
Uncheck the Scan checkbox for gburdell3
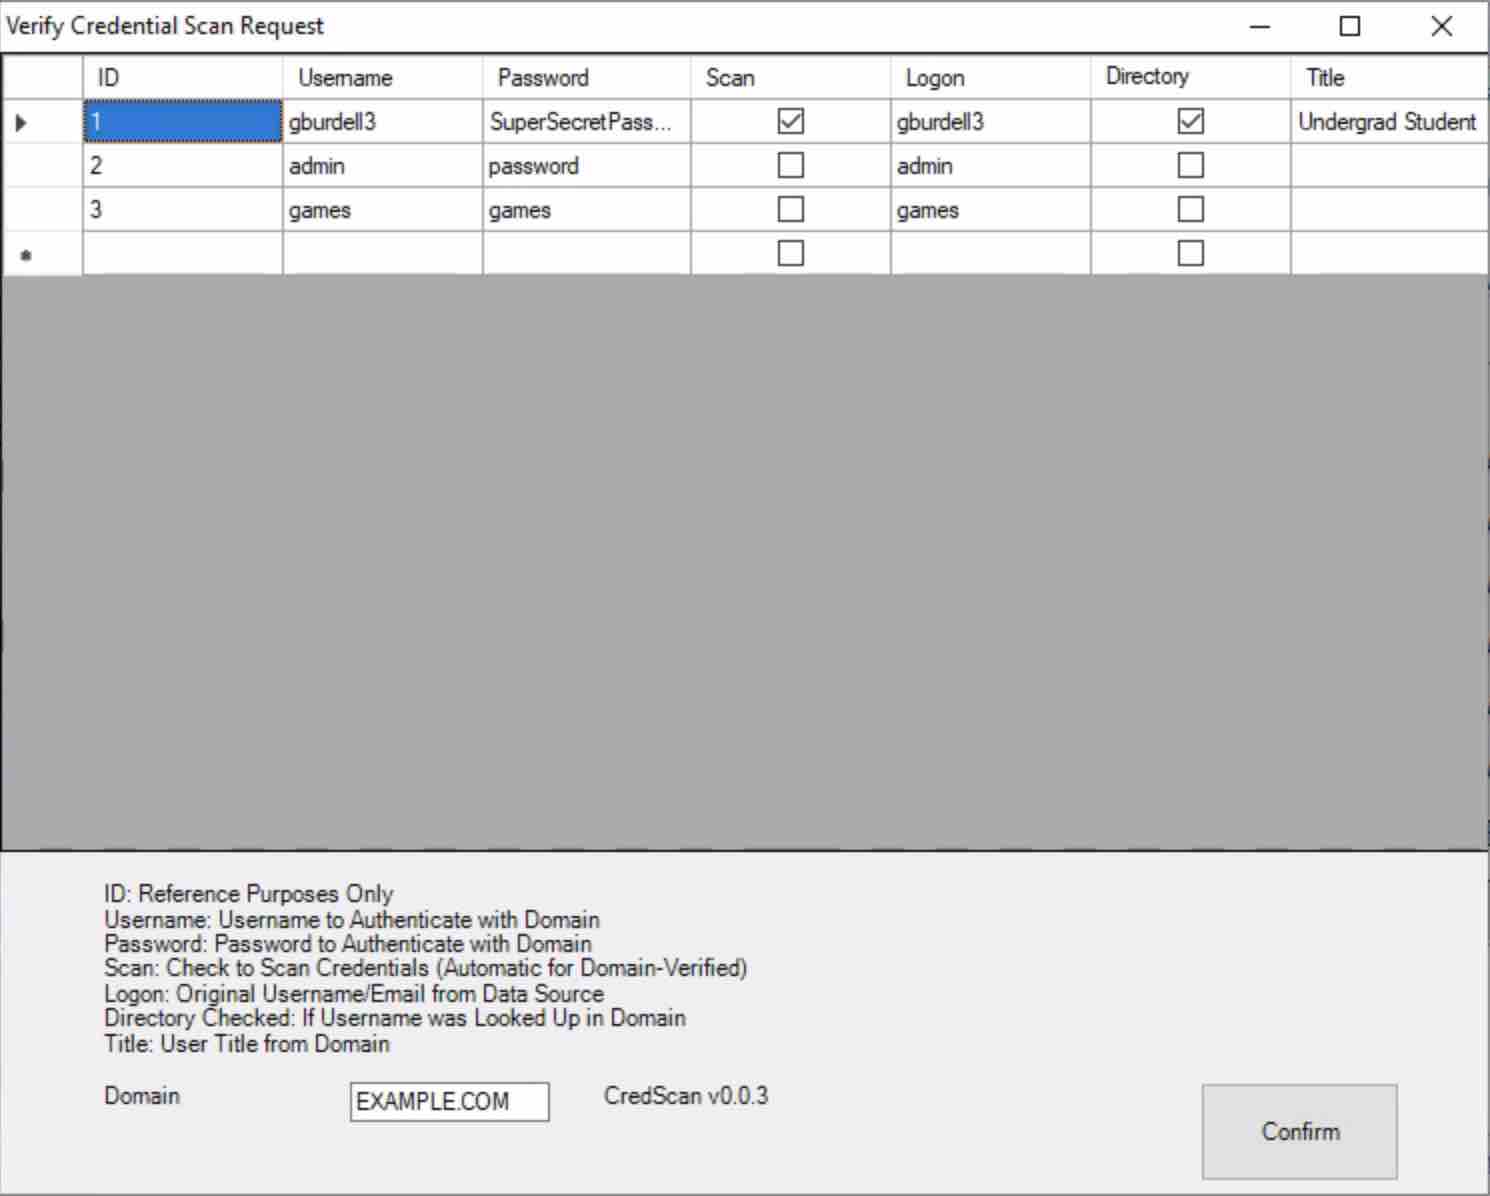pos(789,121)
